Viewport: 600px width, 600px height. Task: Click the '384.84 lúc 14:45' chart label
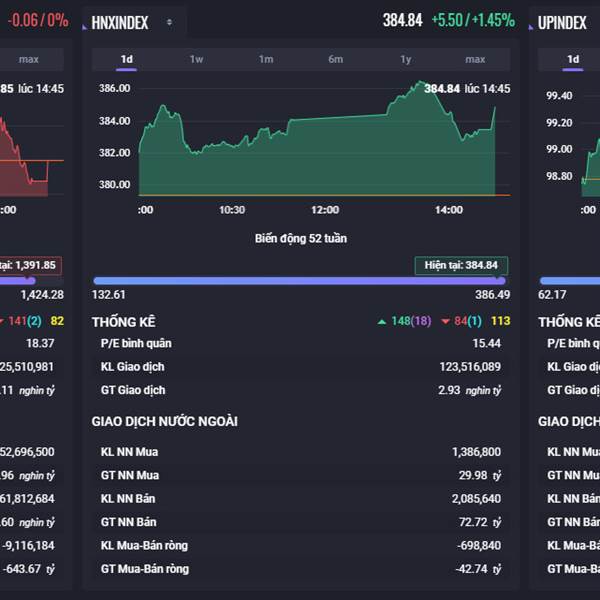click(467, 89)
